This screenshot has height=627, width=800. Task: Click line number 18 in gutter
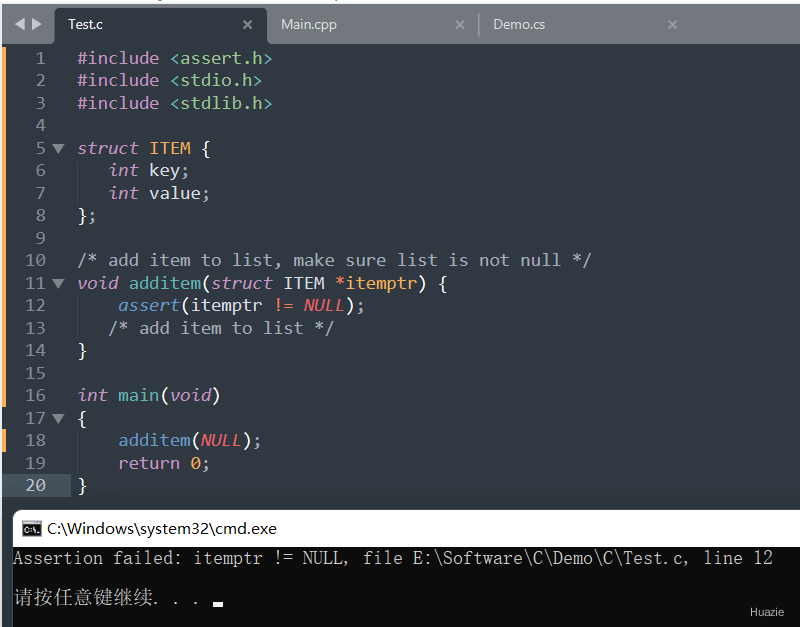[x=35, y=440]
